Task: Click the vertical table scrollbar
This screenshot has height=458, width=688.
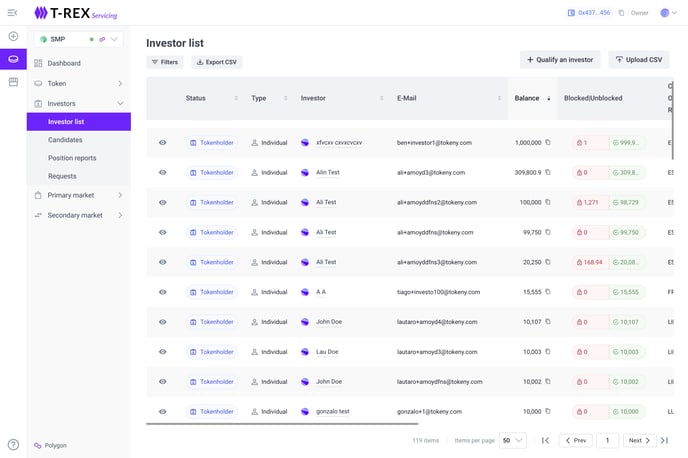Action: coord(672,120)
